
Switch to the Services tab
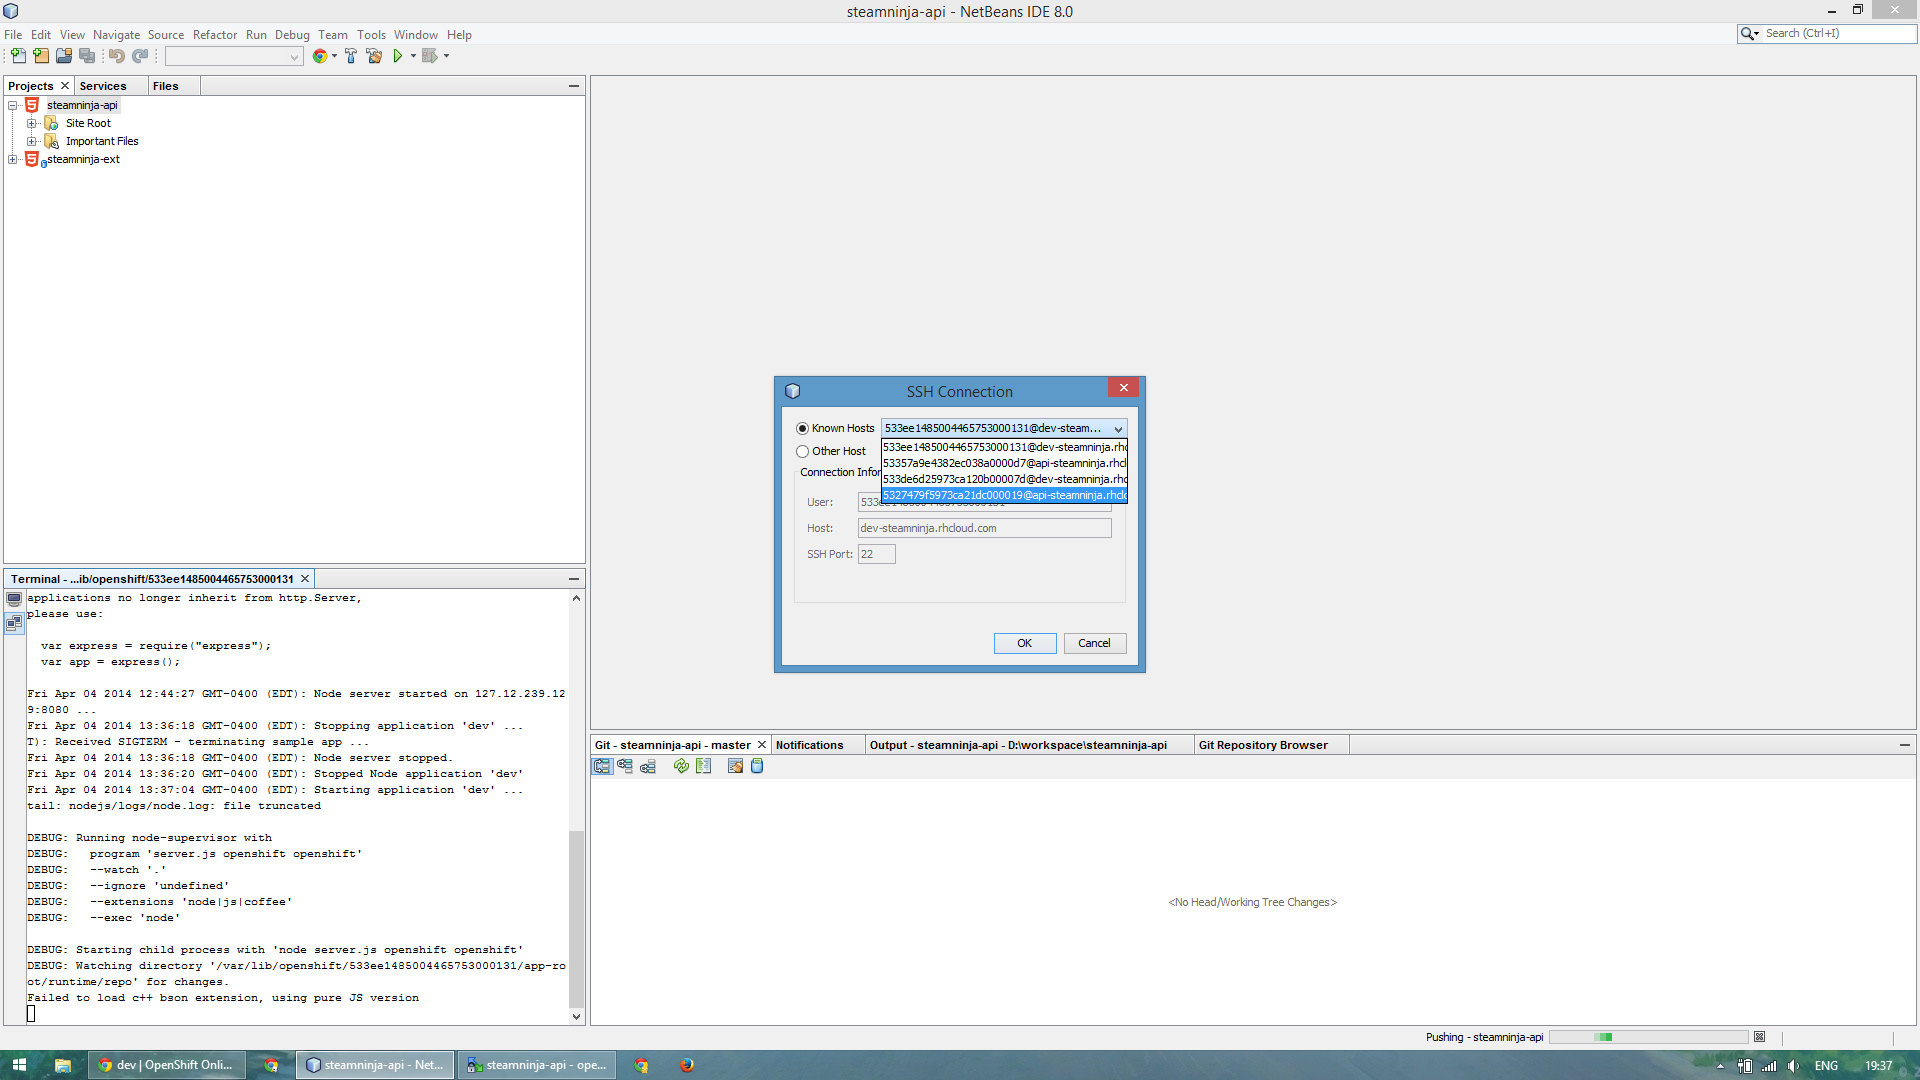coord(103,86)
